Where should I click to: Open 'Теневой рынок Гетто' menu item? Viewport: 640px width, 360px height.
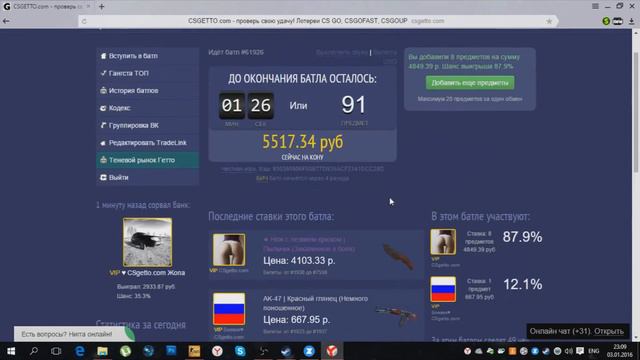point(148,160)
